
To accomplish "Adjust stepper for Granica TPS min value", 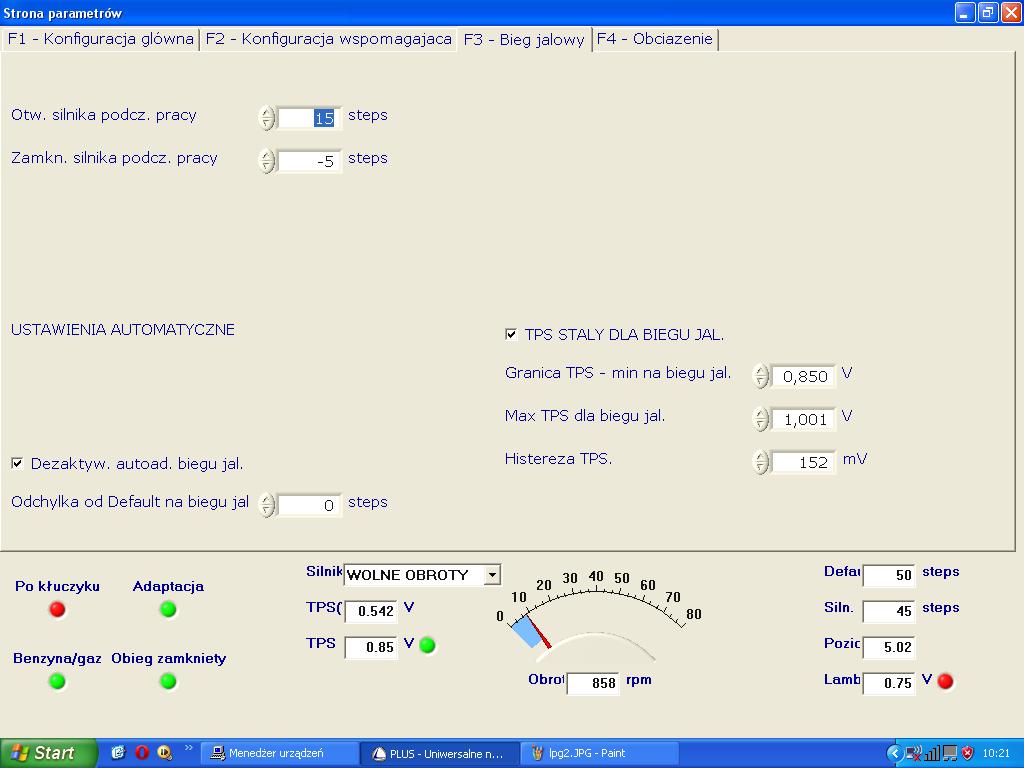I will [x=761, y=376].
